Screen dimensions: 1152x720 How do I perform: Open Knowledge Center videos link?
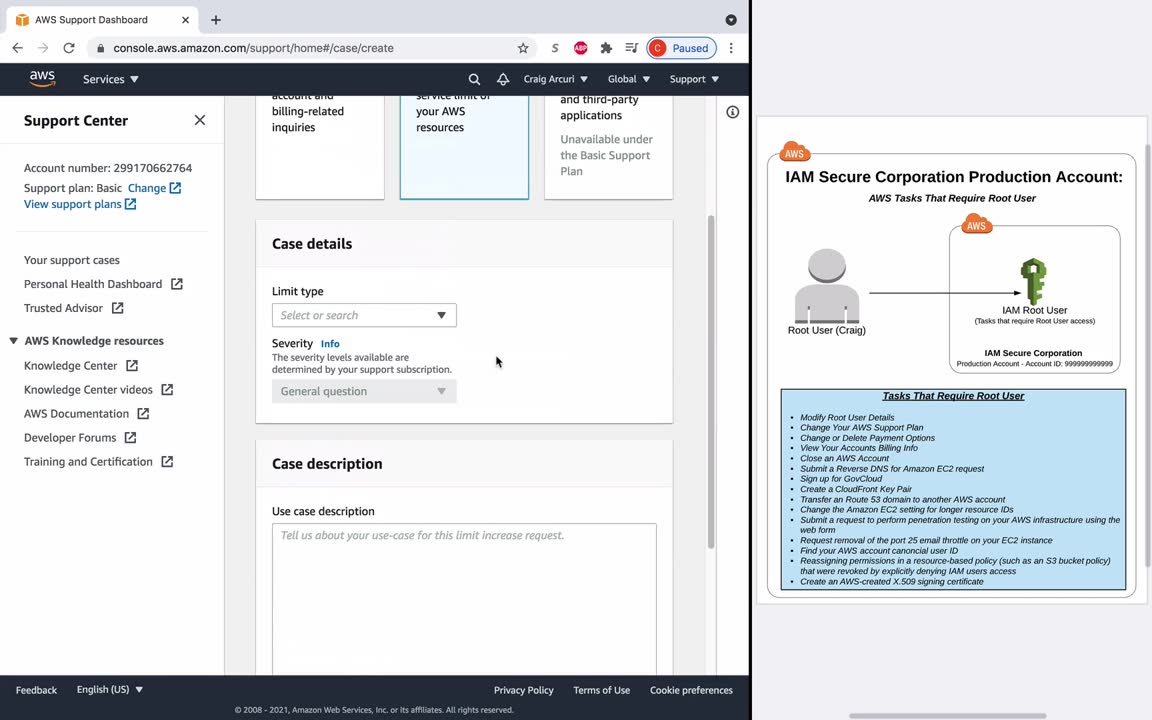(x=98, y=389)
